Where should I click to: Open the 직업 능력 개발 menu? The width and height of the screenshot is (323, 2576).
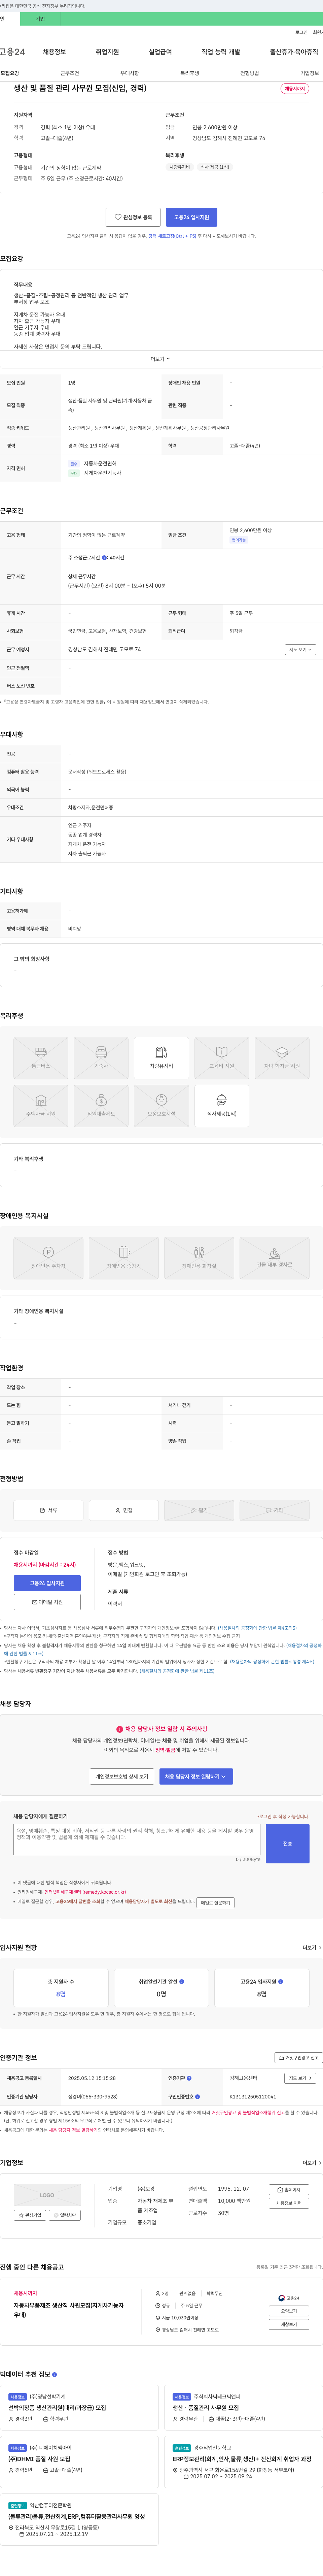pos(221,52)
